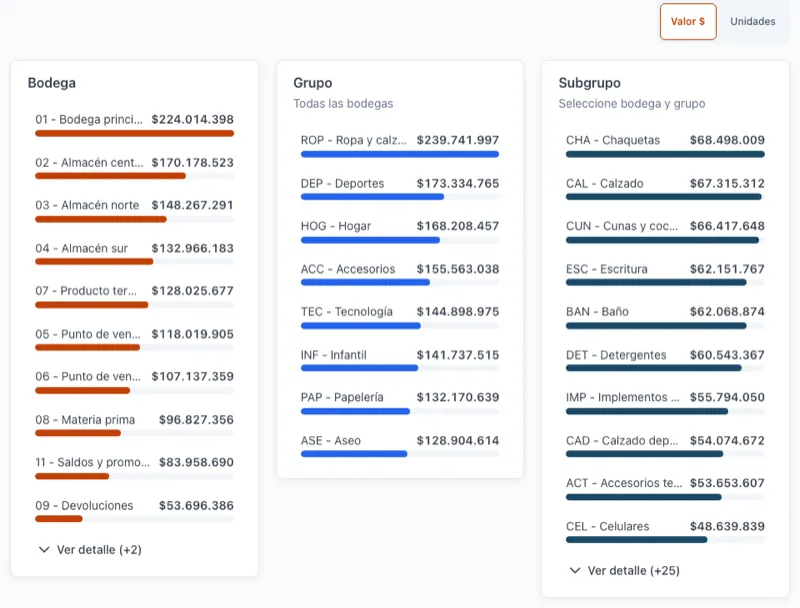800x608 pixels.
Task: Pick TEC - Tecnología group
Action: tap(399, 318)
